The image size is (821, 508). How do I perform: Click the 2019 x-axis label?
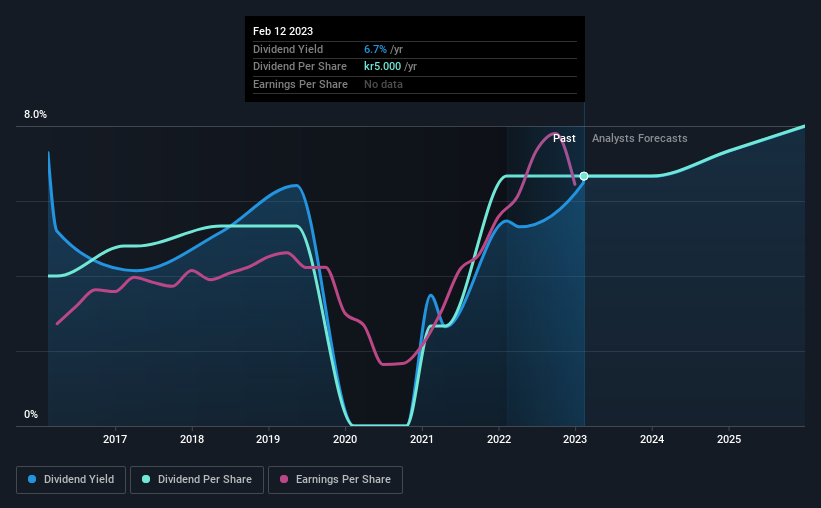(268, 439)
